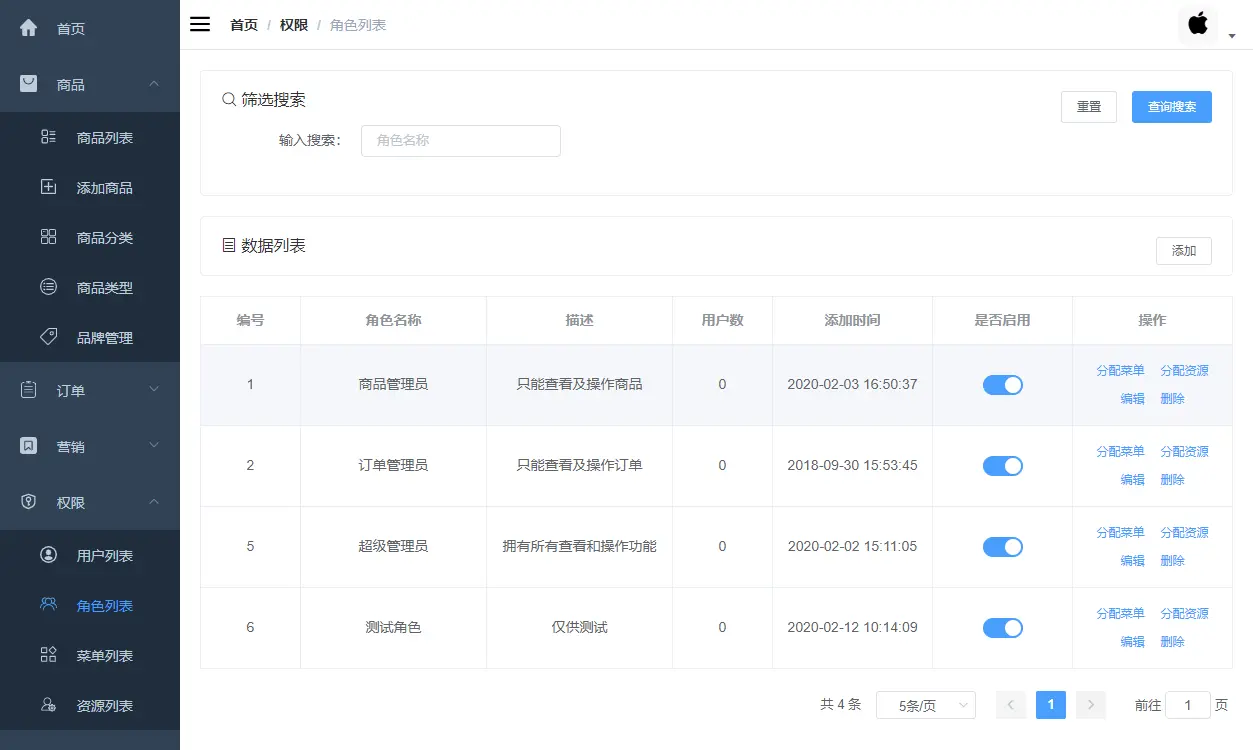Image resolution: width=1253 pixels, height=750 pixels.
Task: Click the plus-square icon beside 添加商品
Action: pyautogui.click(x=48, y=187)
